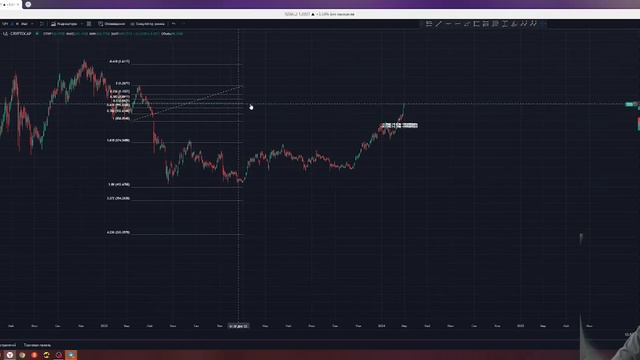Click the Оповещение (Alert) button
Screen dimensions: 640x360
pyautogui.click(x=111, y=24)
